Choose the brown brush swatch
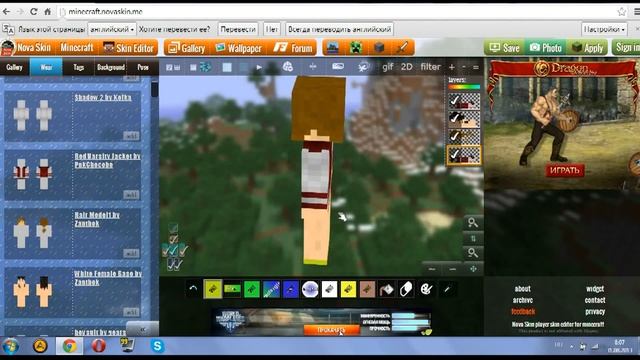Viewport: 640px width, 360px height. point(367,289)
